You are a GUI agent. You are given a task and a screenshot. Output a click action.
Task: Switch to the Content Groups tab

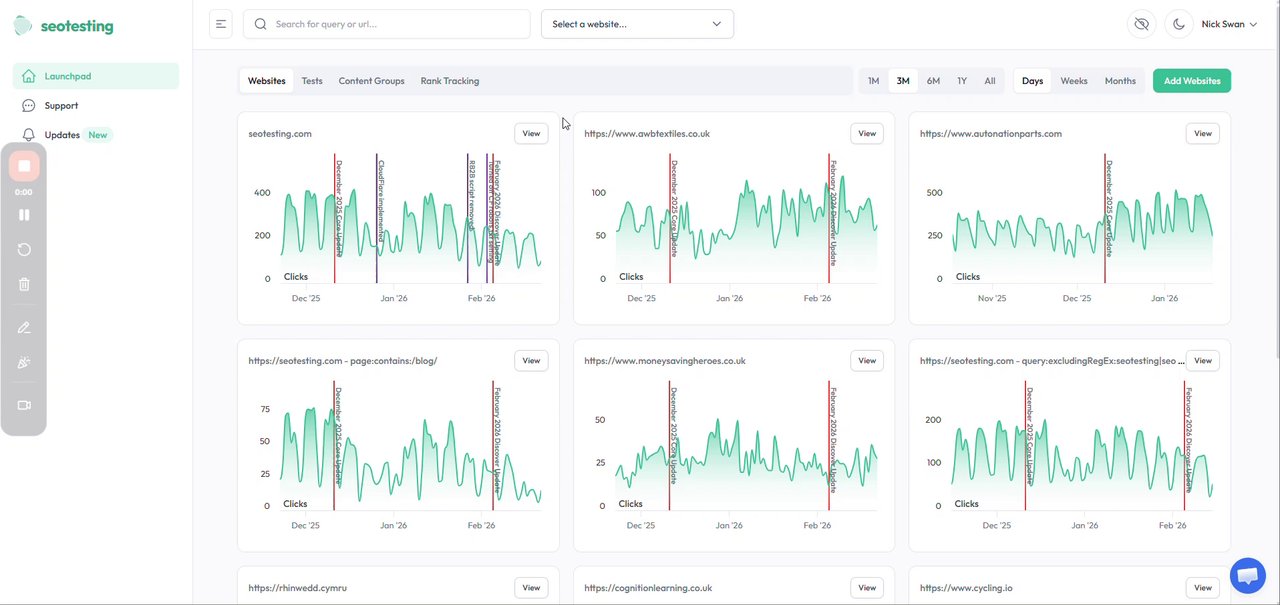[x=371, y=81]
